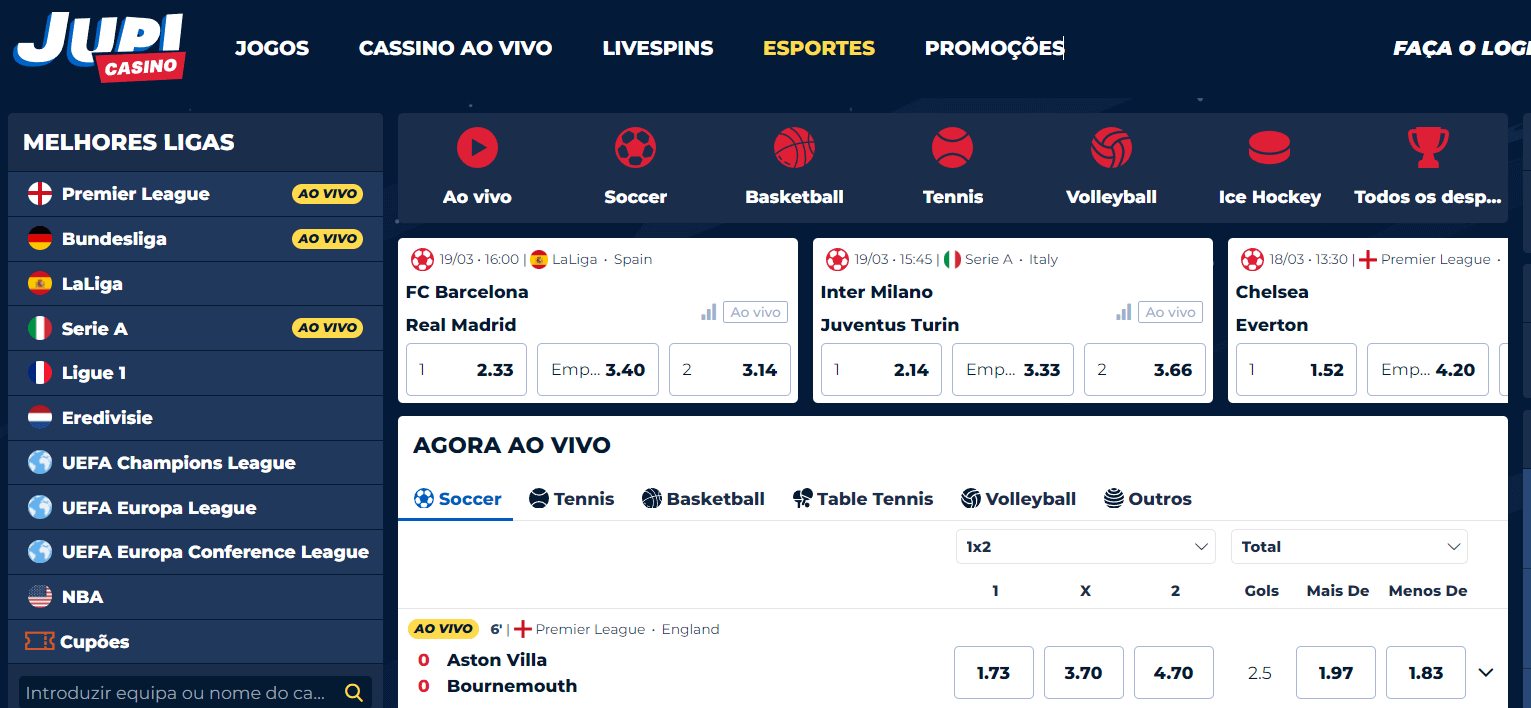Screen dimensions: 1531x708
Task: Switch to the Tennis tab in Agora Ao Vivo
Action: [x=571, y=498]
